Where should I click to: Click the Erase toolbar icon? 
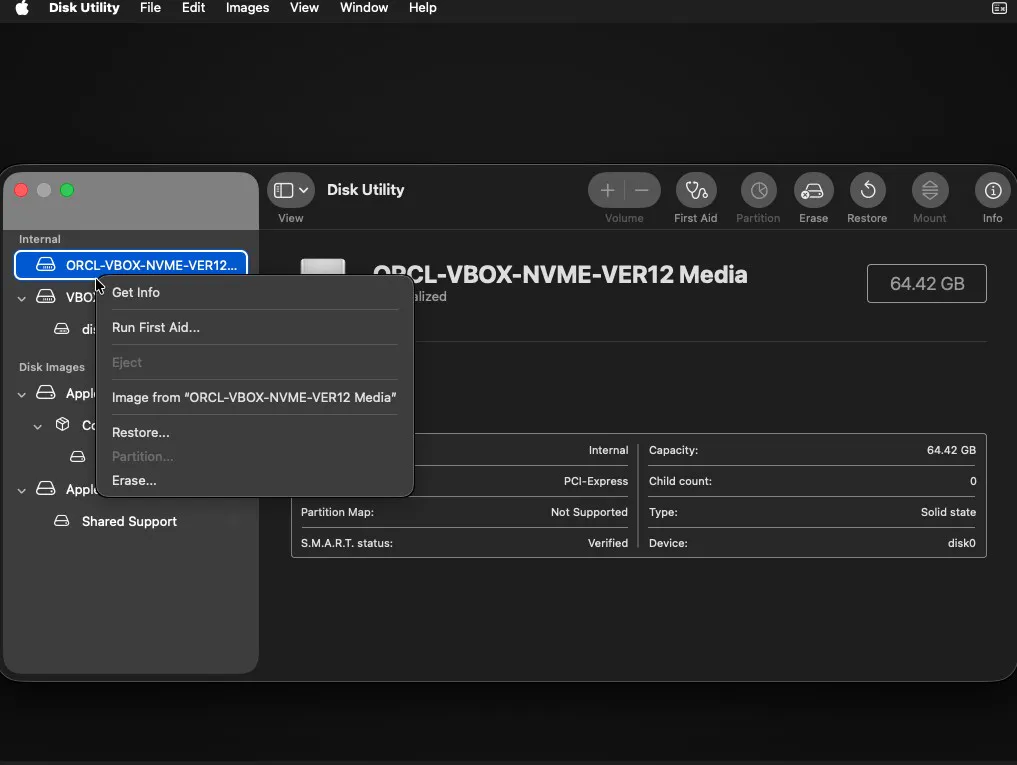(x=813, y=190)
